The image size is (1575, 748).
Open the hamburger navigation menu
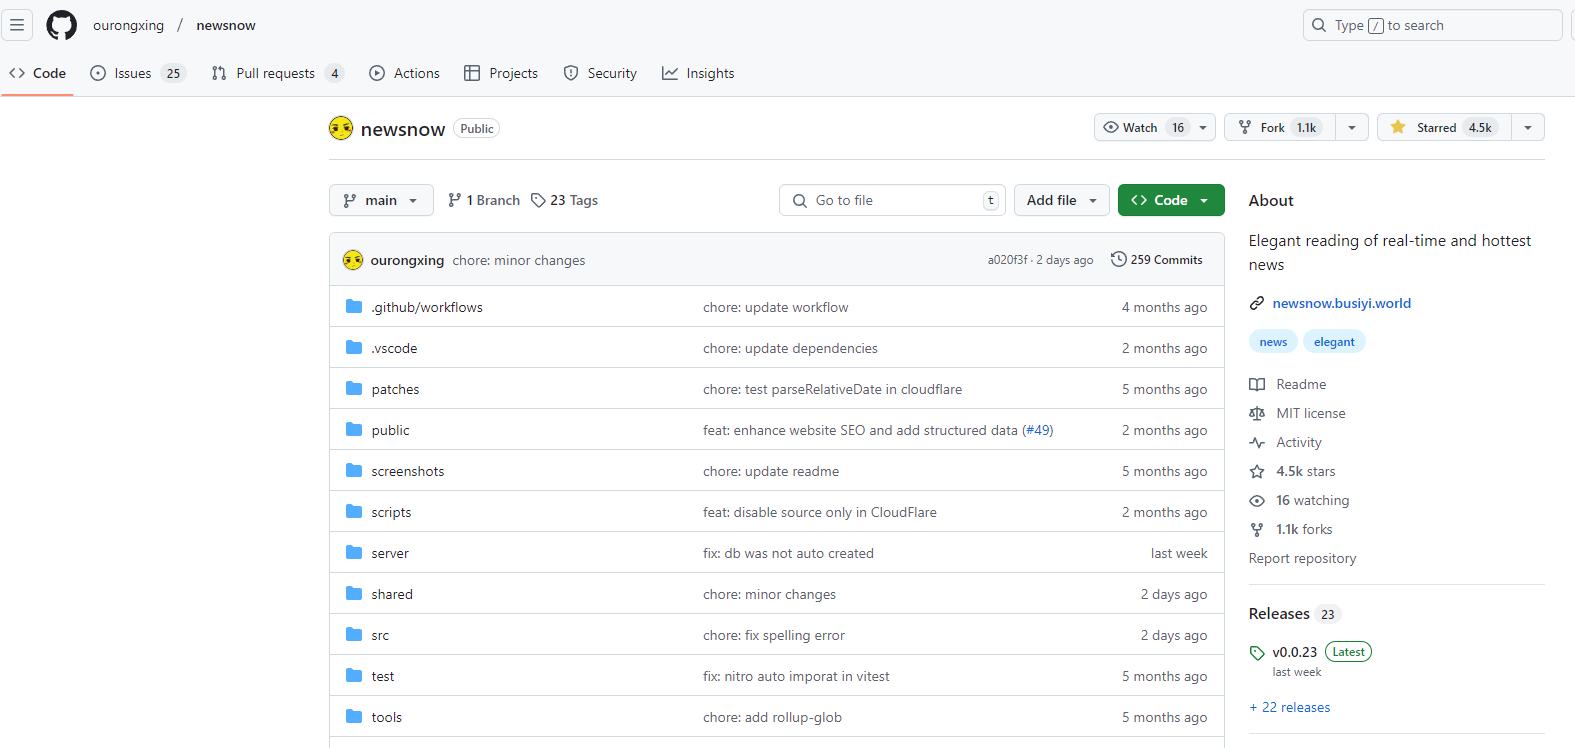click(17, 25)
